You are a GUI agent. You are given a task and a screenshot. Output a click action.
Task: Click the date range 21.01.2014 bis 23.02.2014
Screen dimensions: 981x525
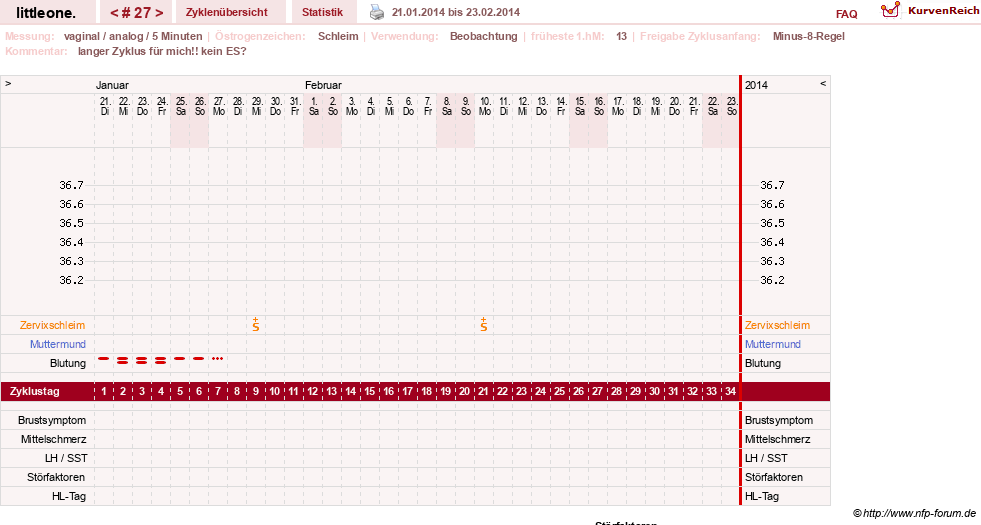click(x=455, y=12)
